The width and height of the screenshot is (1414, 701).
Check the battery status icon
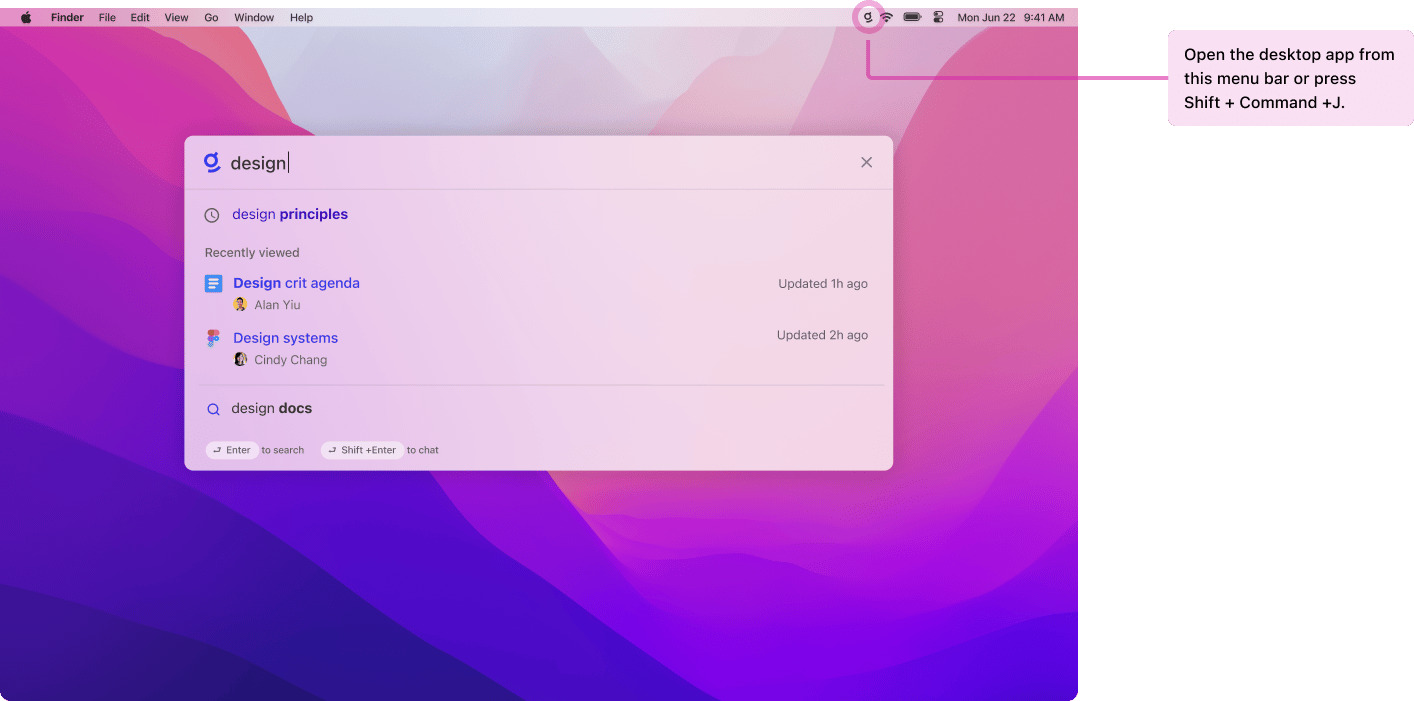click(912, 17)
